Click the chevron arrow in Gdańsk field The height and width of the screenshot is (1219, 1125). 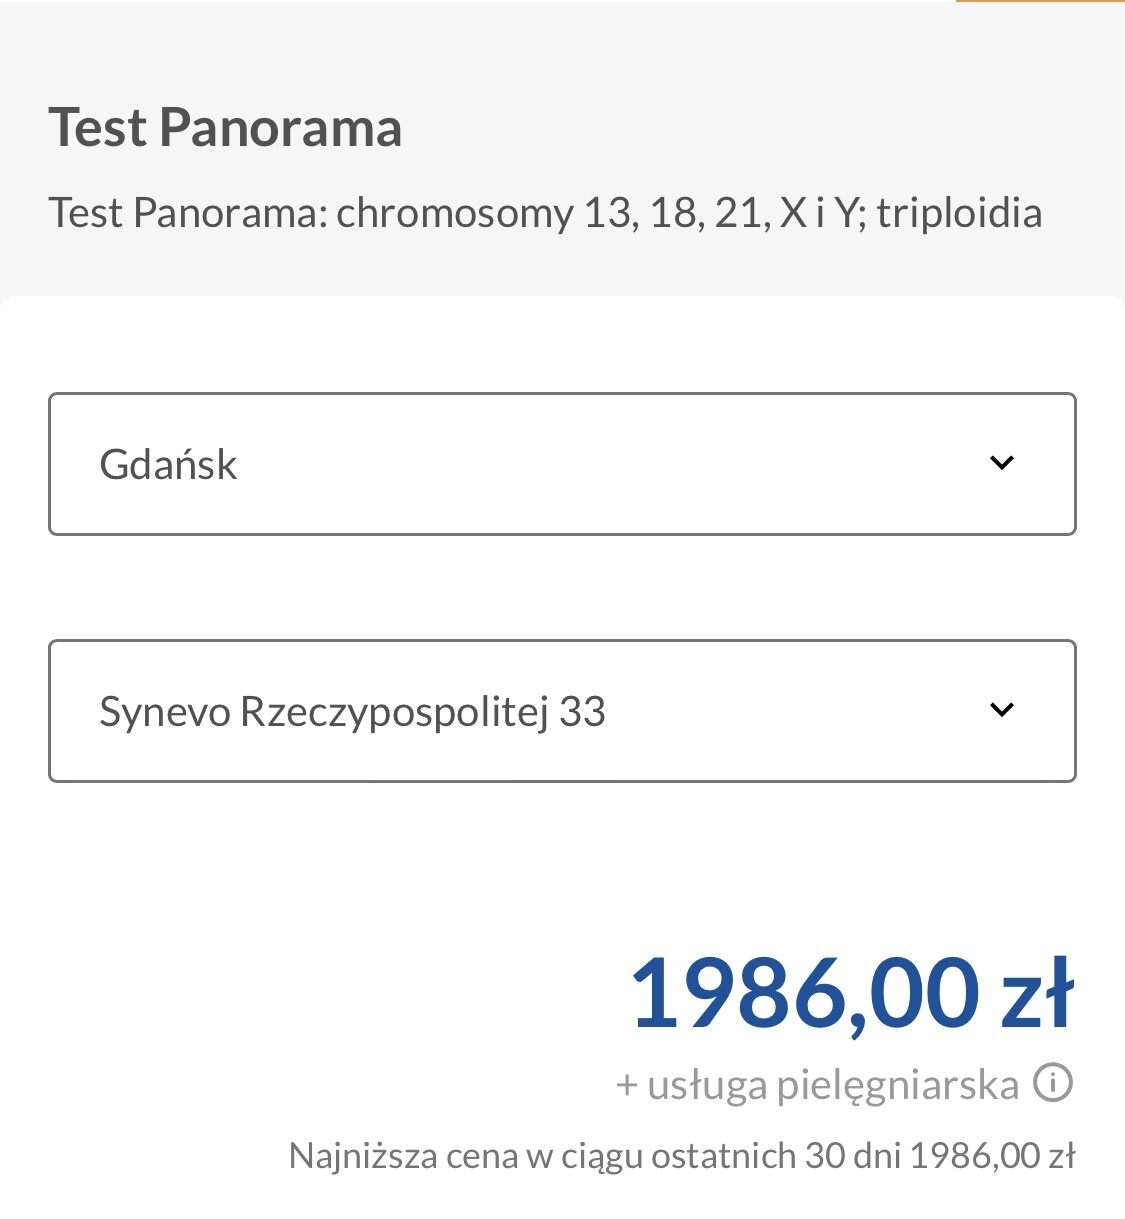[1001, 463]
